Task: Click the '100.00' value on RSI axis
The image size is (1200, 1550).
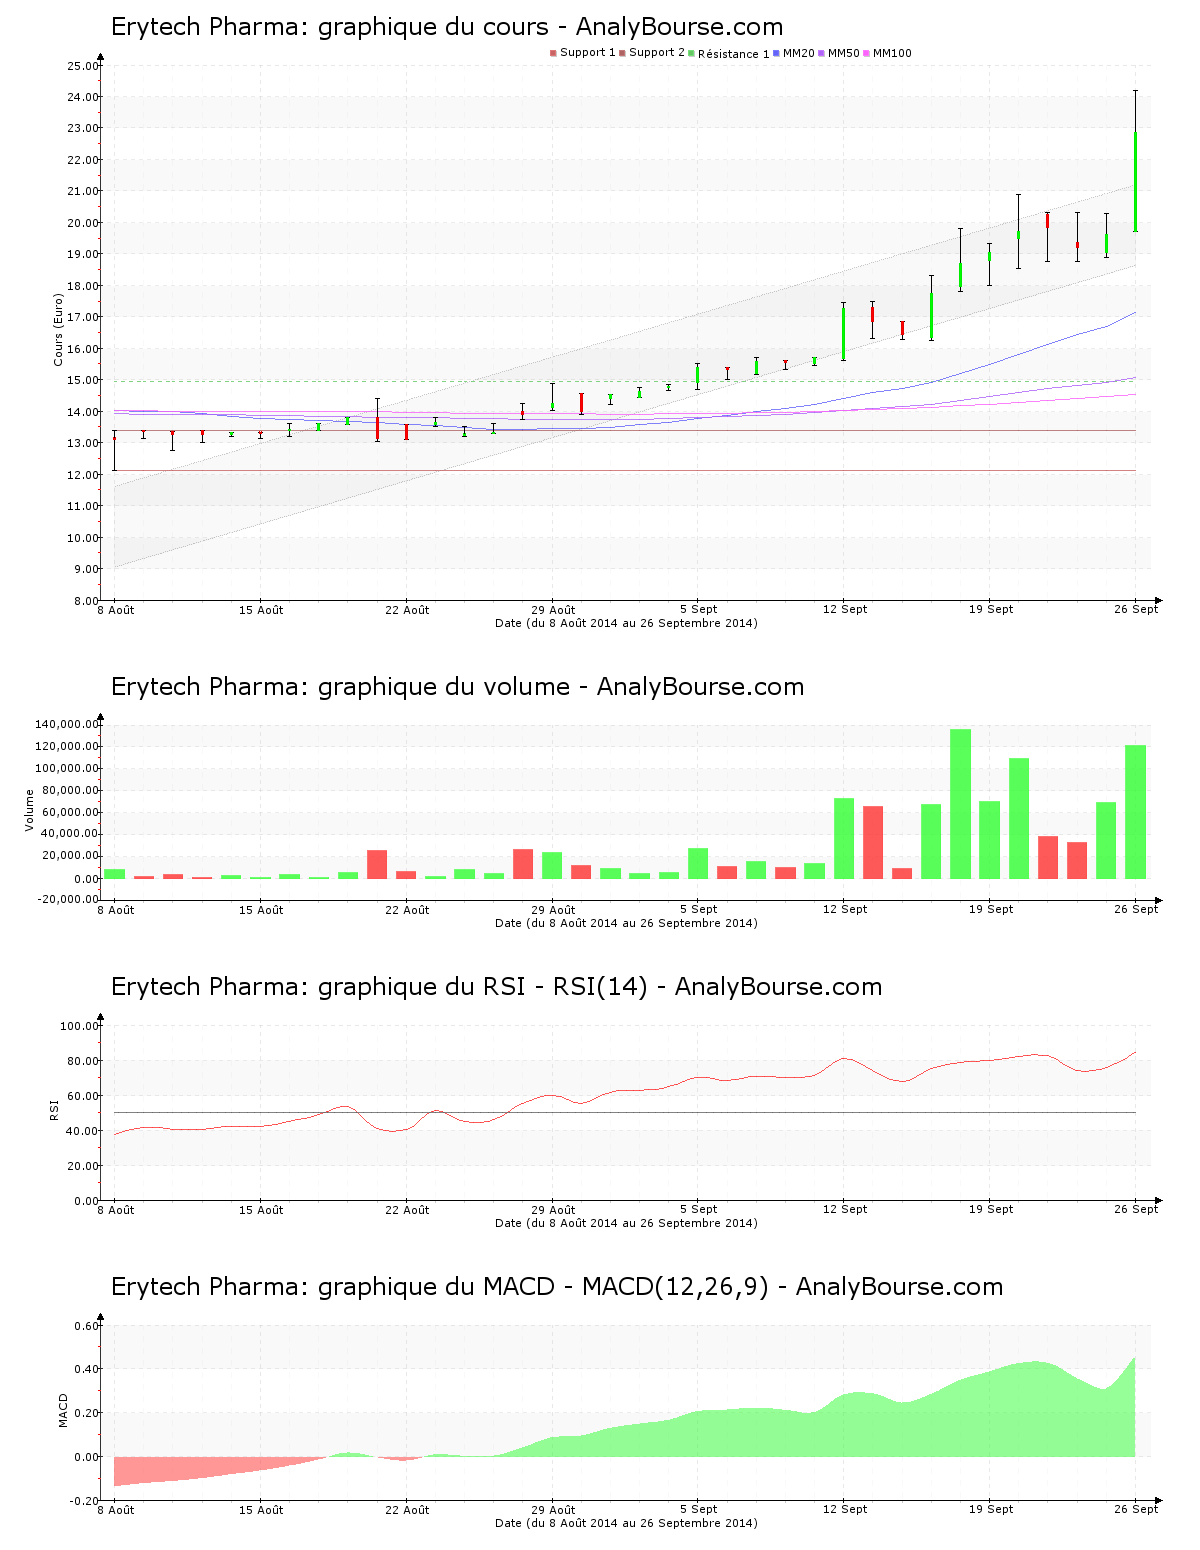Action: (80, 1026)
